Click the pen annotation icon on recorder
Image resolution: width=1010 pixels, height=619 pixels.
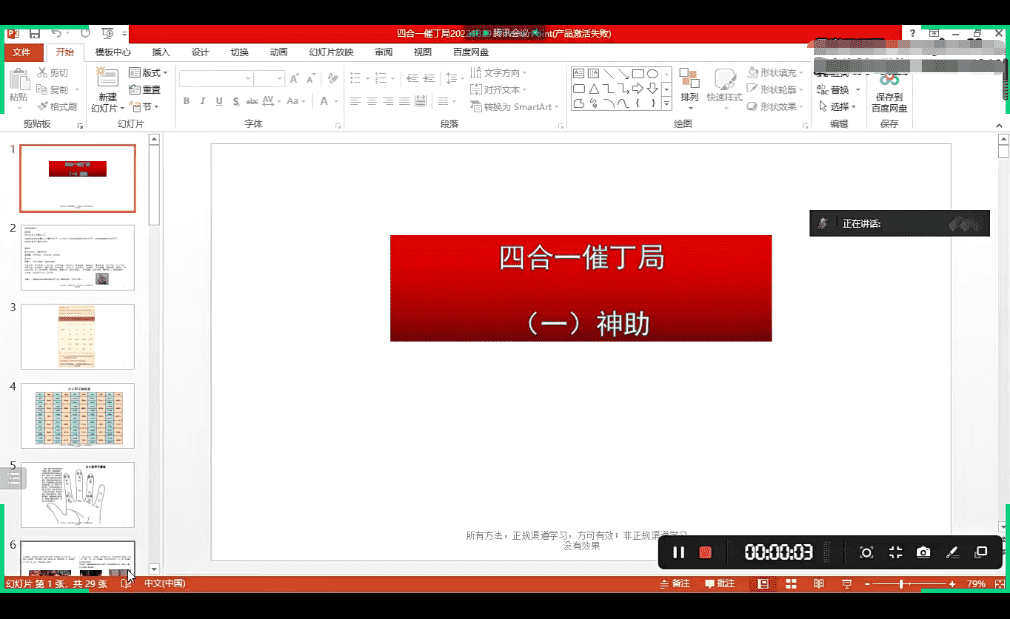(952, 552)
